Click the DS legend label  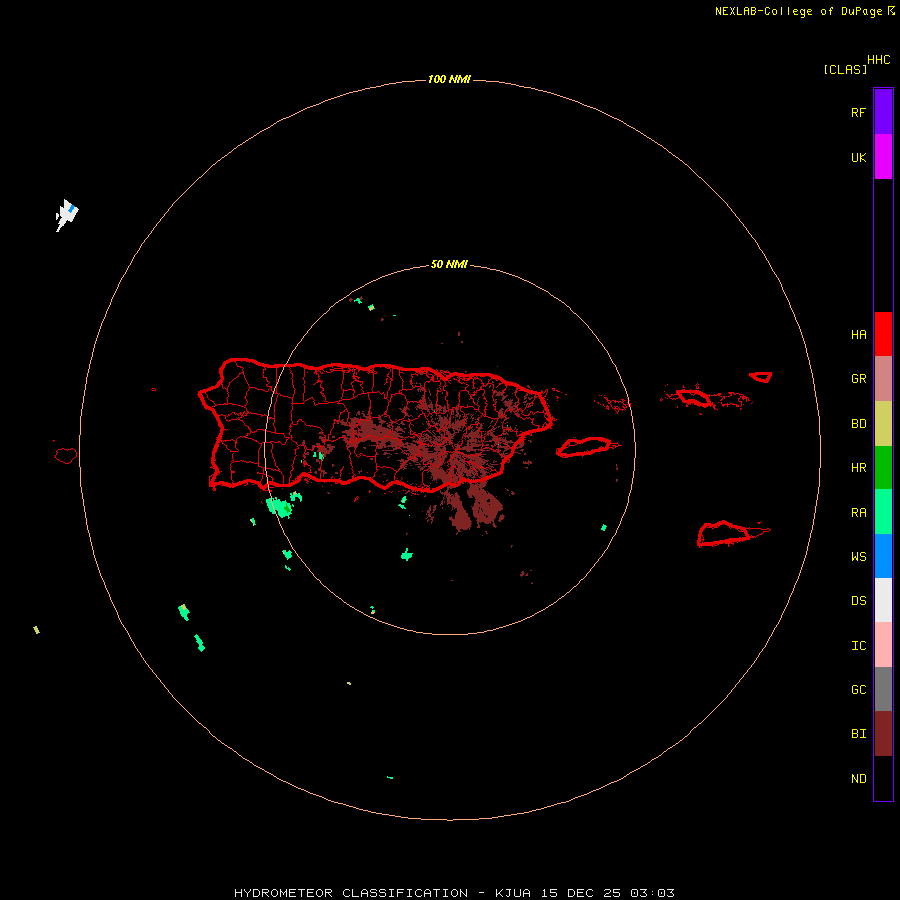pyautogui.click(x=858, y=600)
